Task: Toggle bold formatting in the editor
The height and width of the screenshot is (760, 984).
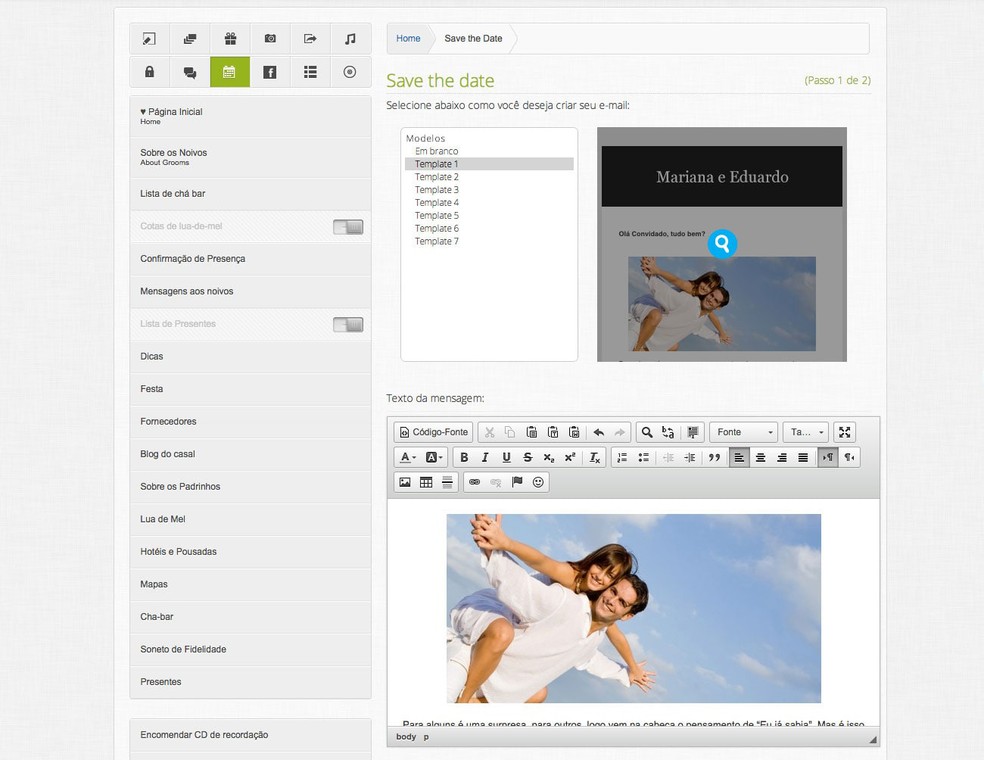Action: coord(464,457)
